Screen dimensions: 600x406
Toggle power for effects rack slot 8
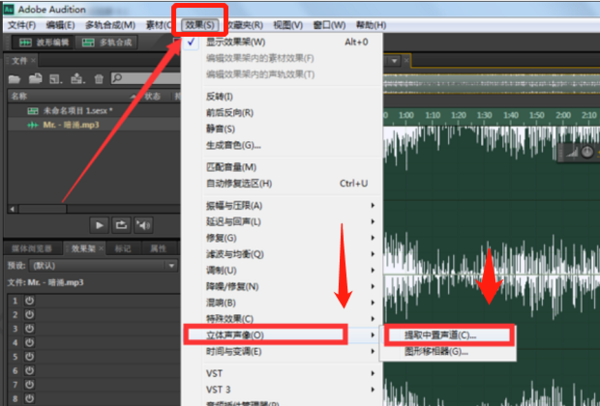click(x=29, y=398)
